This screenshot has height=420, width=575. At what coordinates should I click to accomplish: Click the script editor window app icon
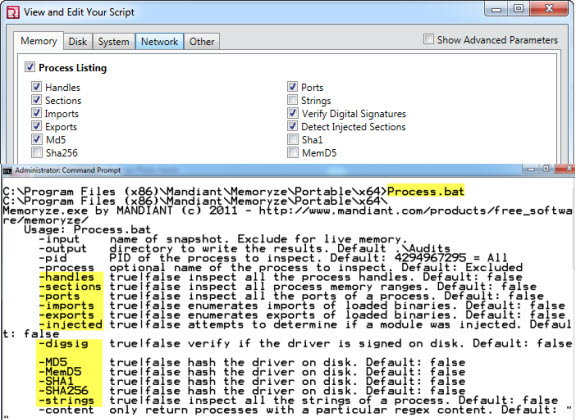13,12
